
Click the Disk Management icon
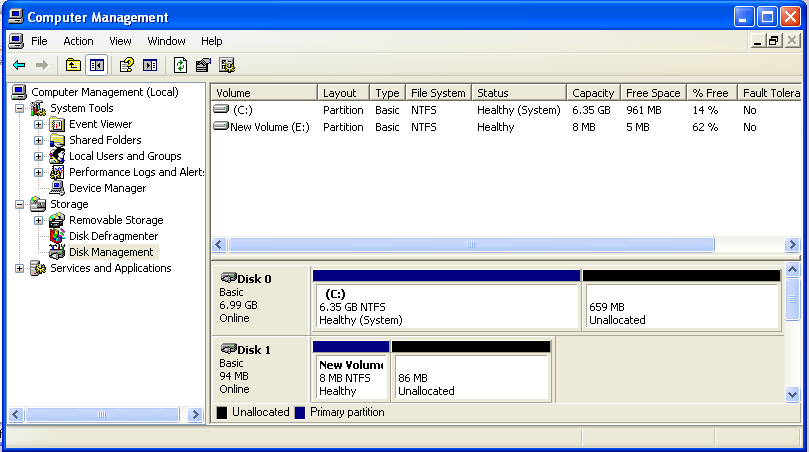[x=57, y=252]
